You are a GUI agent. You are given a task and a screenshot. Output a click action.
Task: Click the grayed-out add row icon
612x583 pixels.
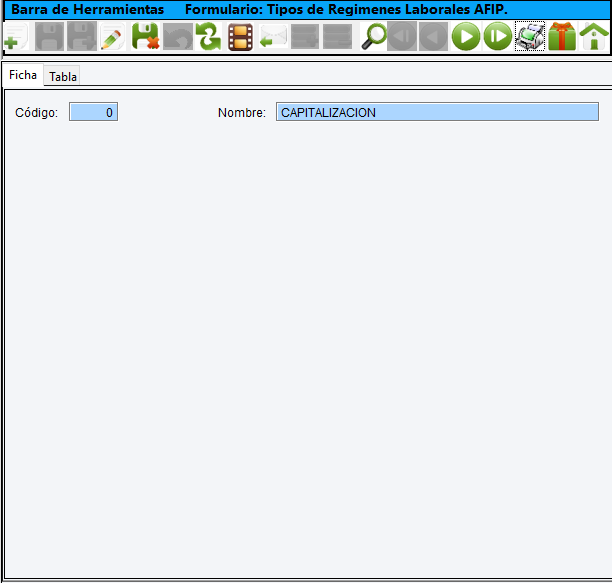(x=305, y=37)
